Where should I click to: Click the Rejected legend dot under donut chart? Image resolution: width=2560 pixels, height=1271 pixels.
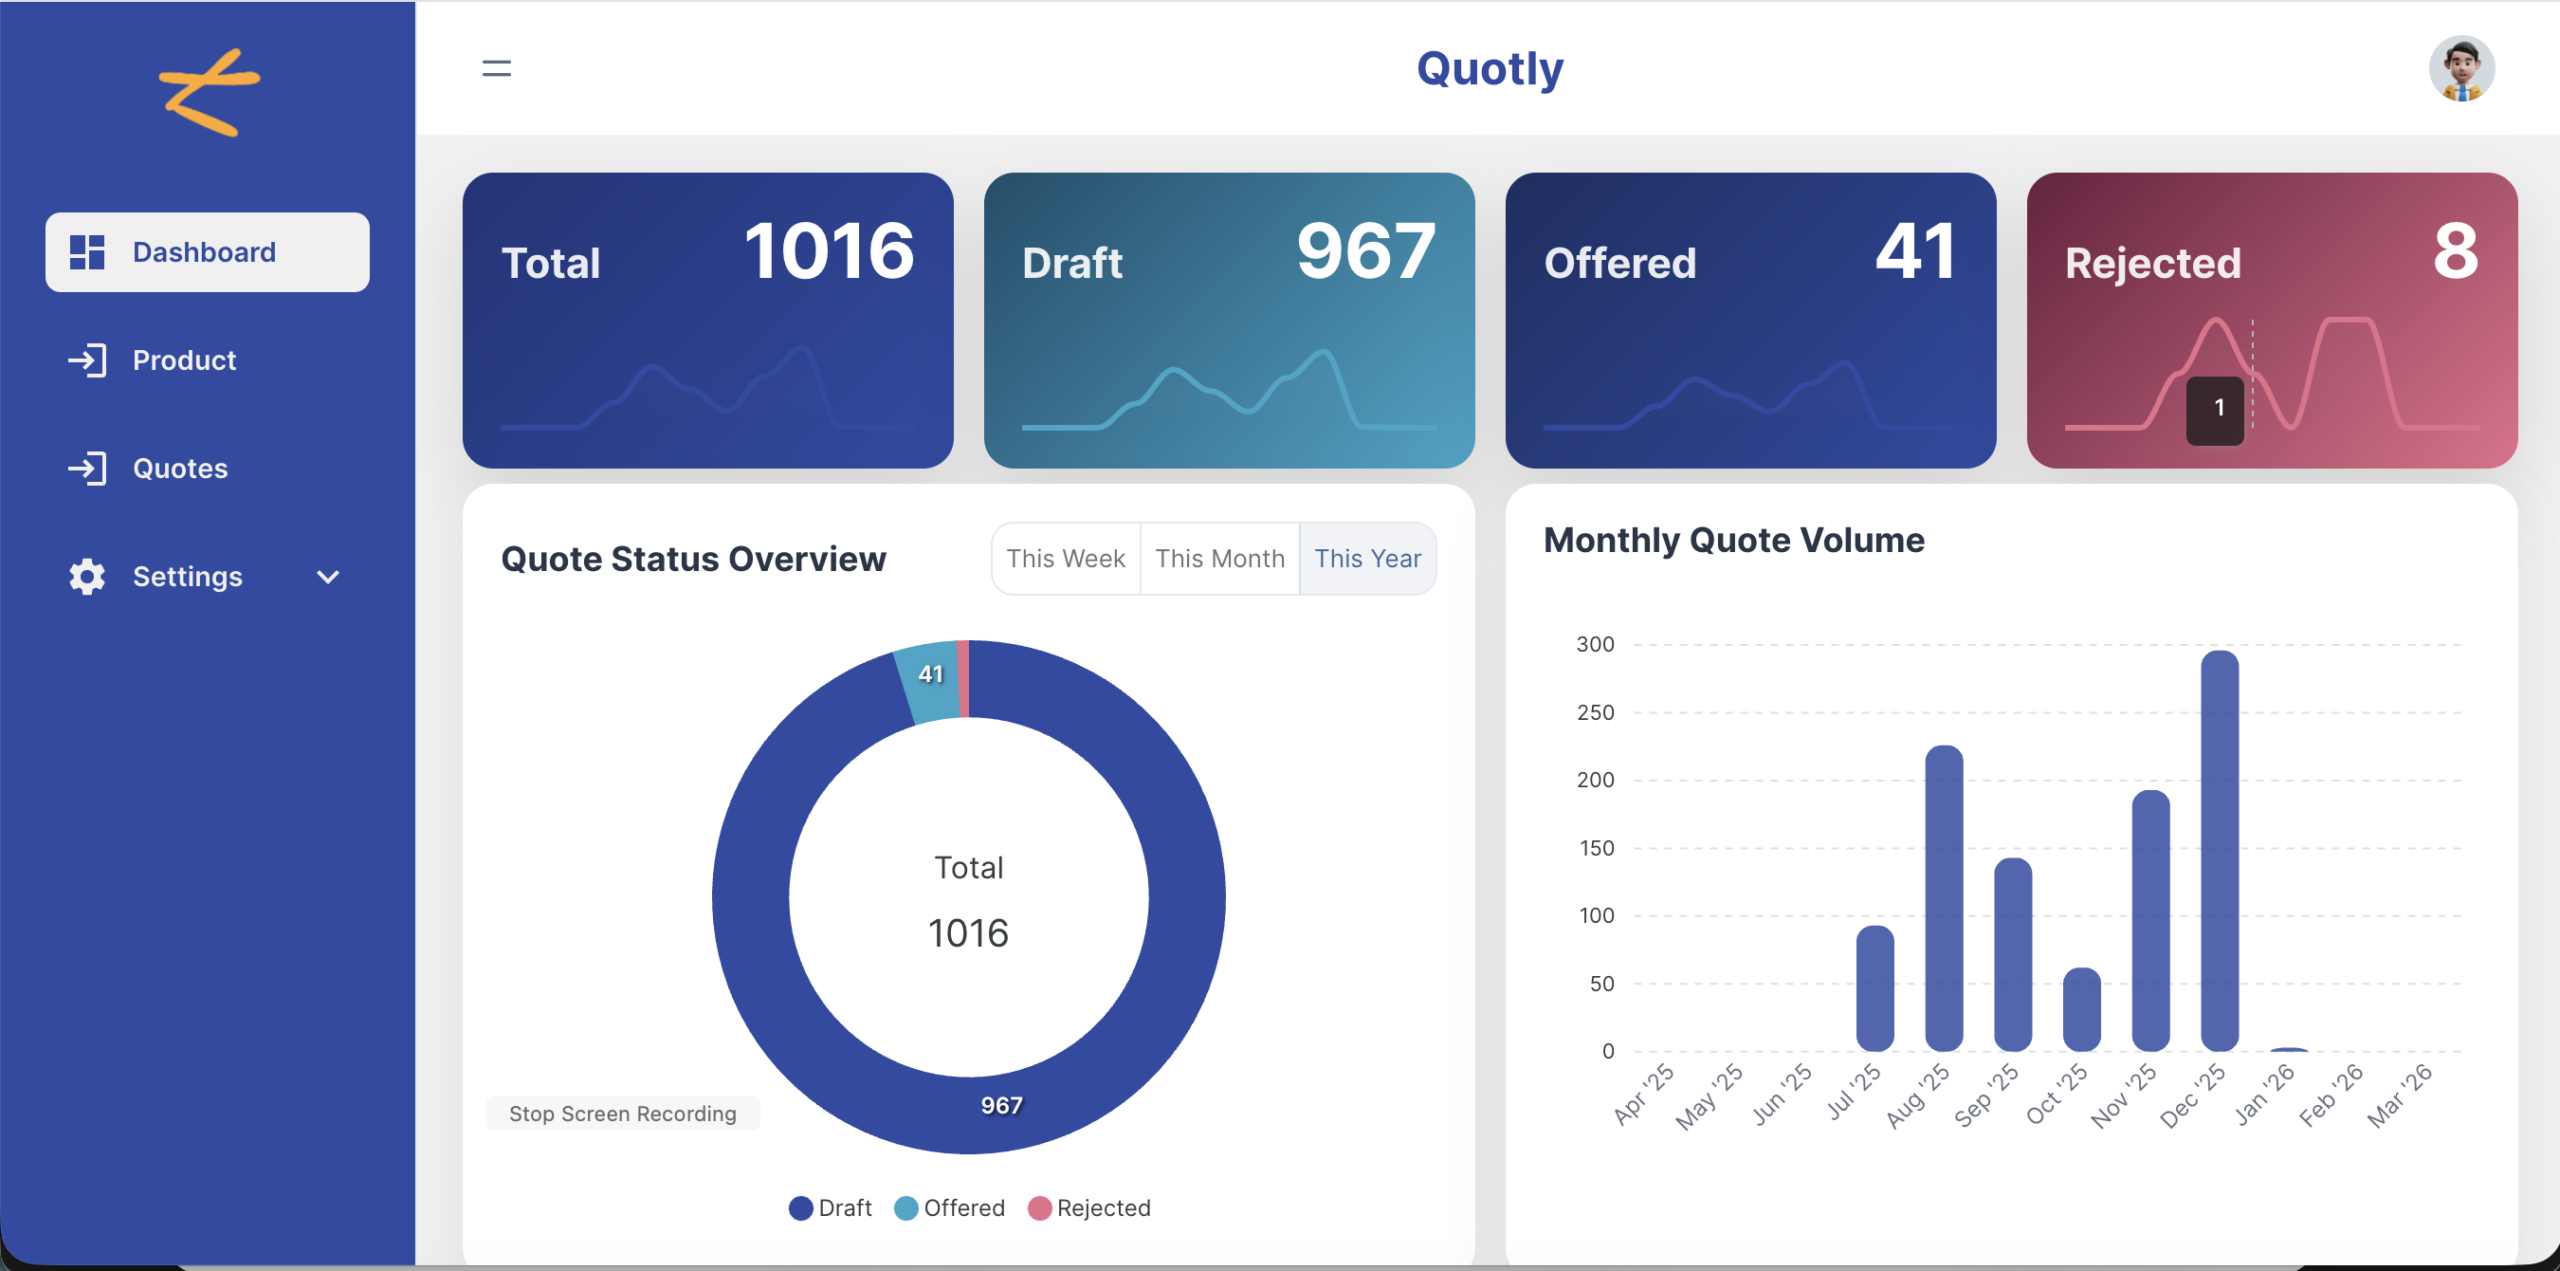click(x=1041, y=1208)
